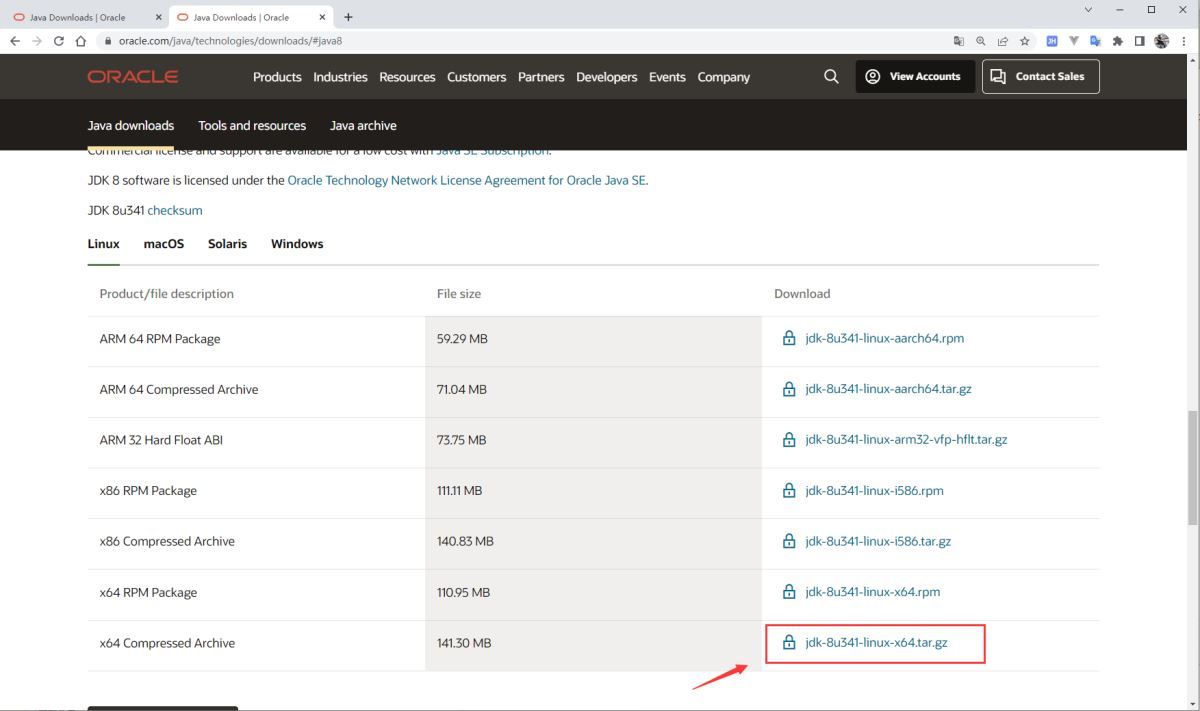Download jdk-8u341-linux-x64.tar.gz

point(876,643)
